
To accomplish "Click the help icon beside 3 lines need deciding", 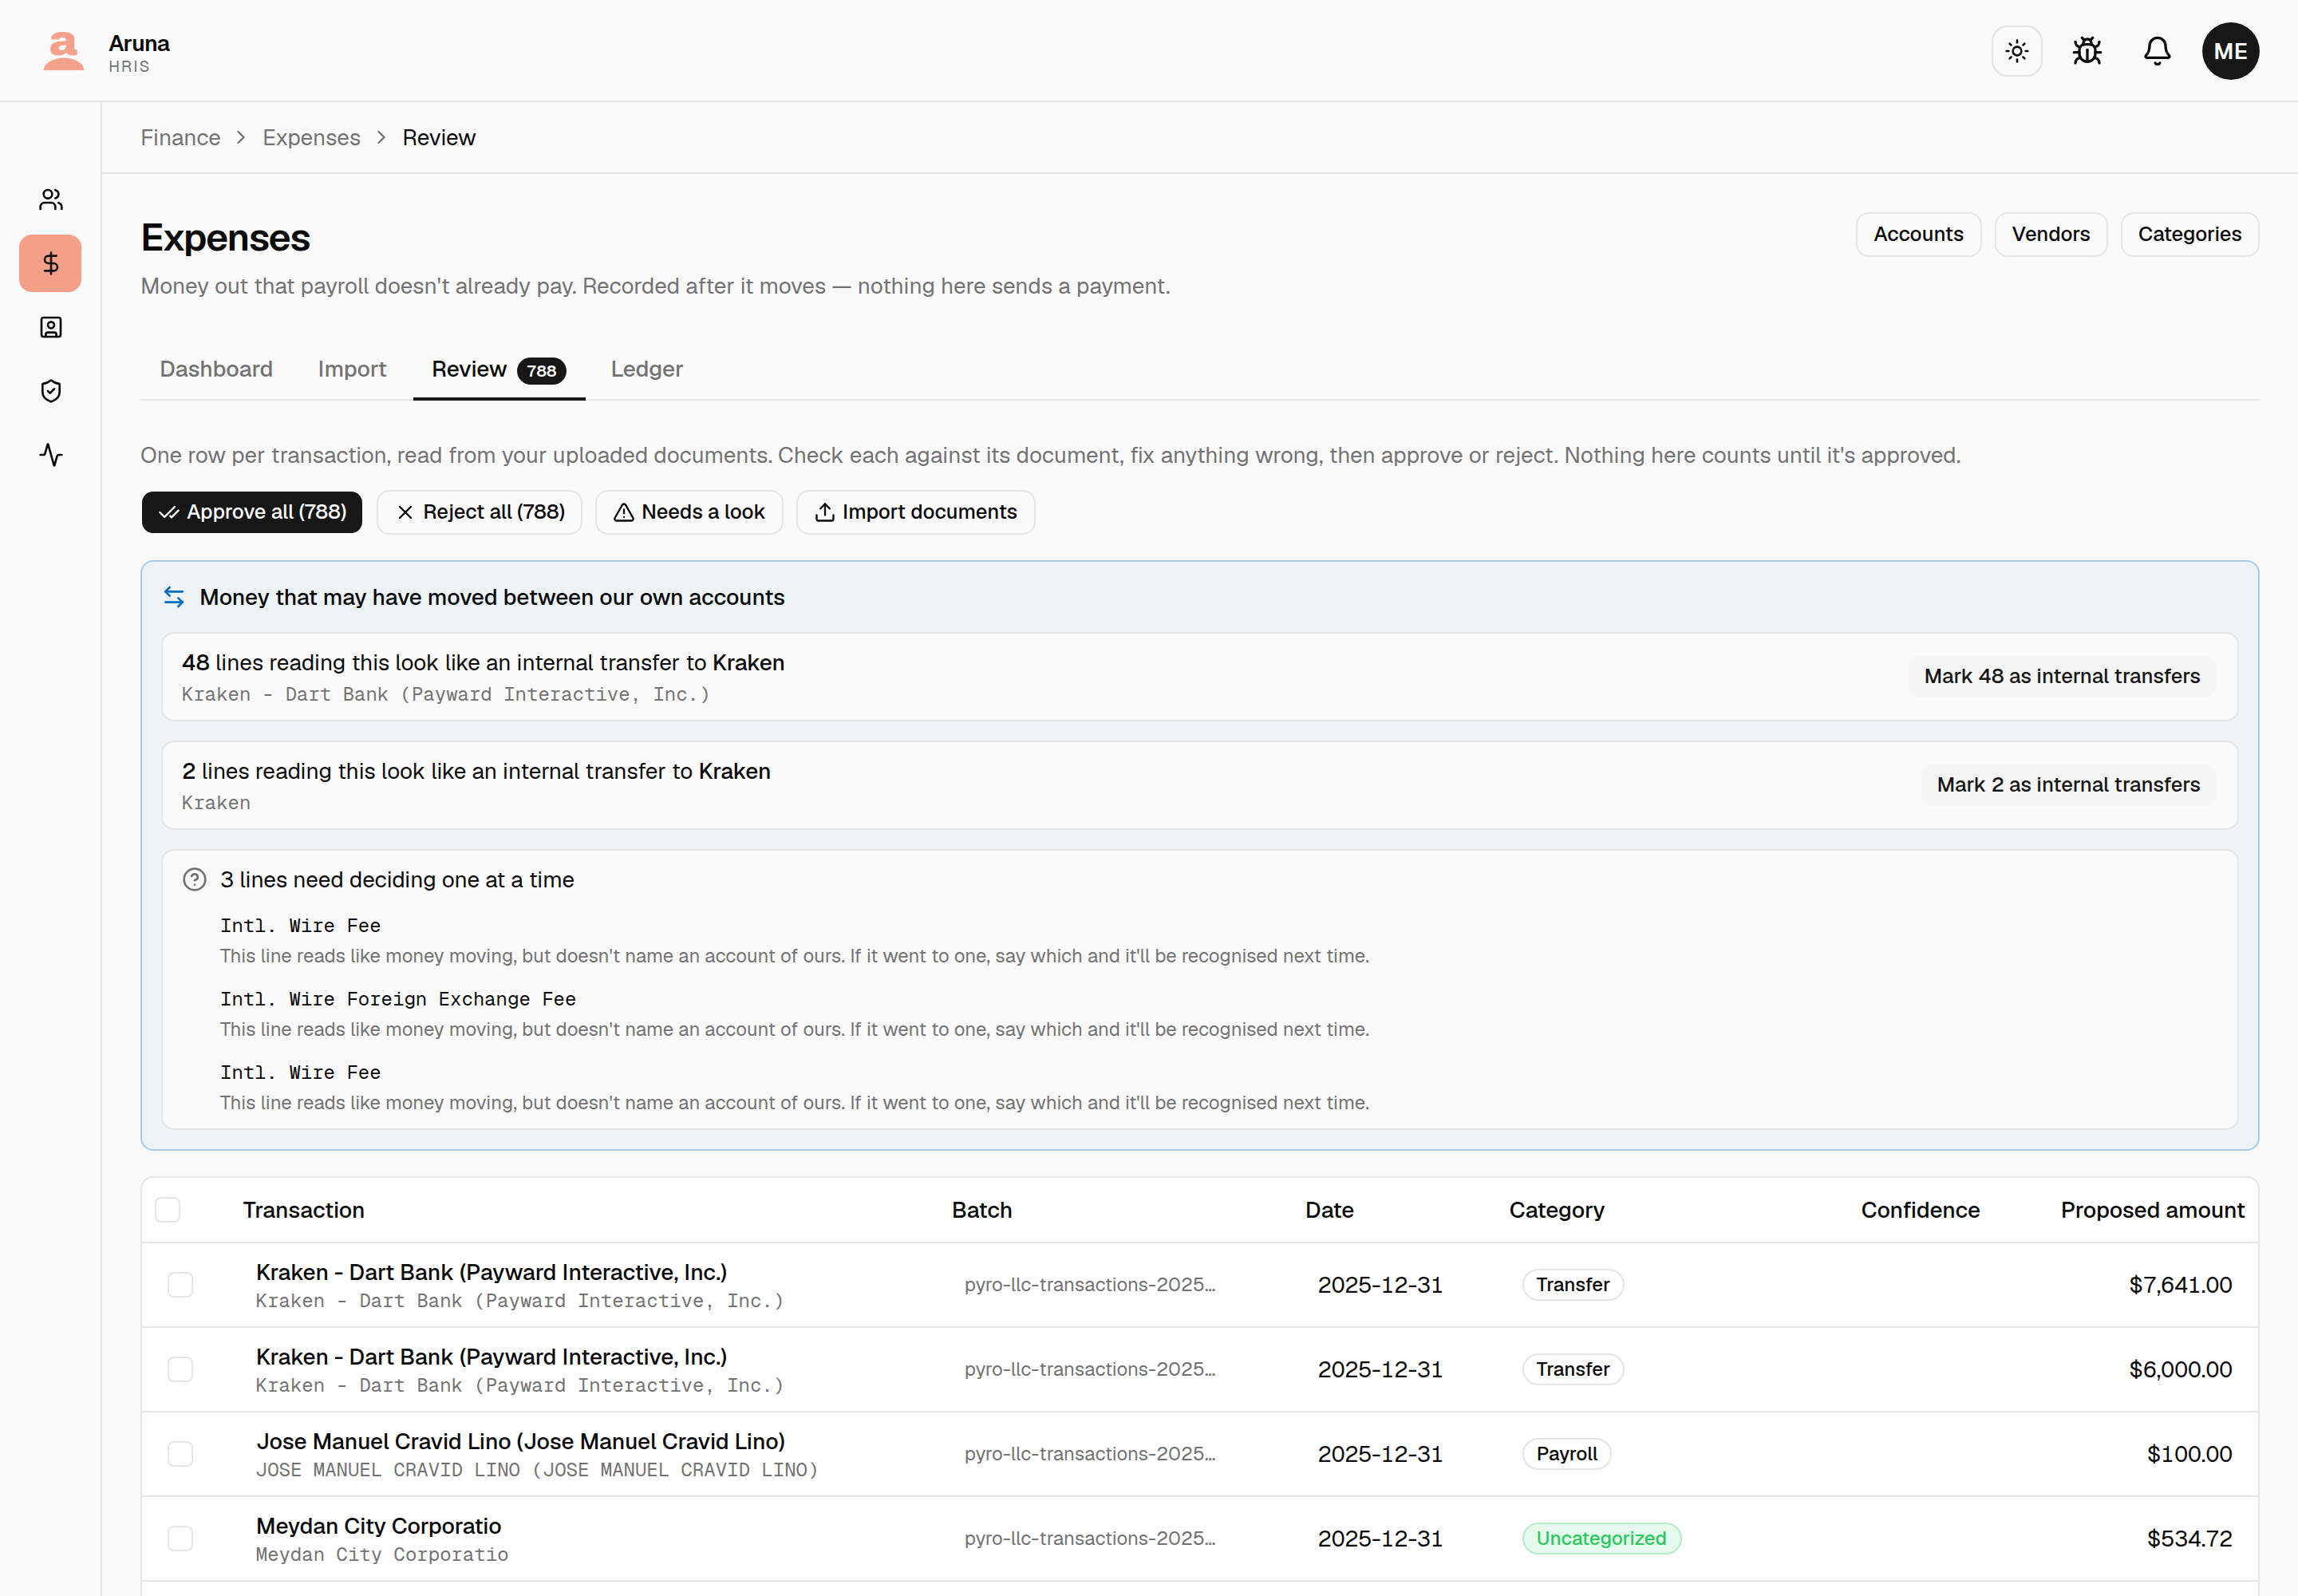I will 194,880.
